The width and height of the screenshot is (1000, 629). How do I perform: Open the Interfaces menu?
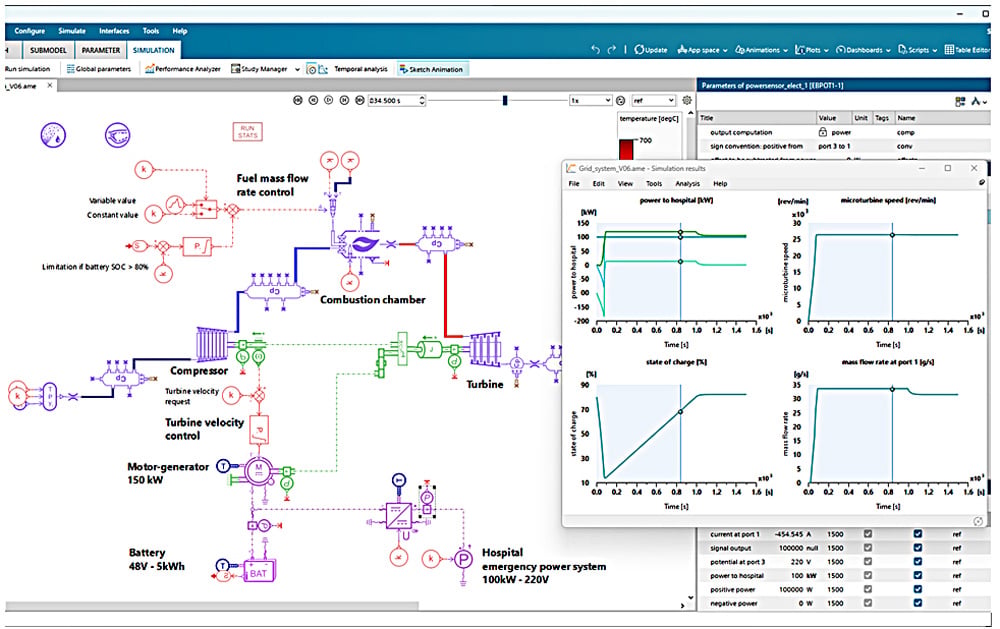click(114, 31)
